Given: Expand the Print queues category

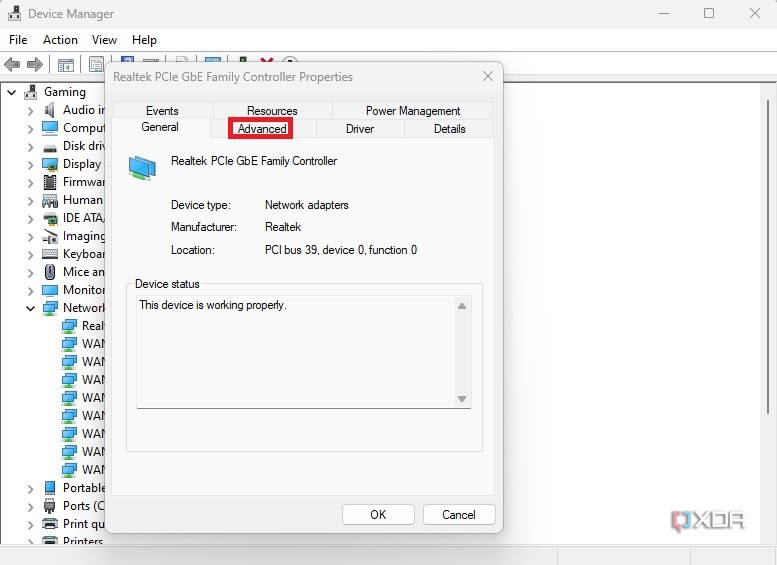Looking at the screenshot, I should [31, 524].
